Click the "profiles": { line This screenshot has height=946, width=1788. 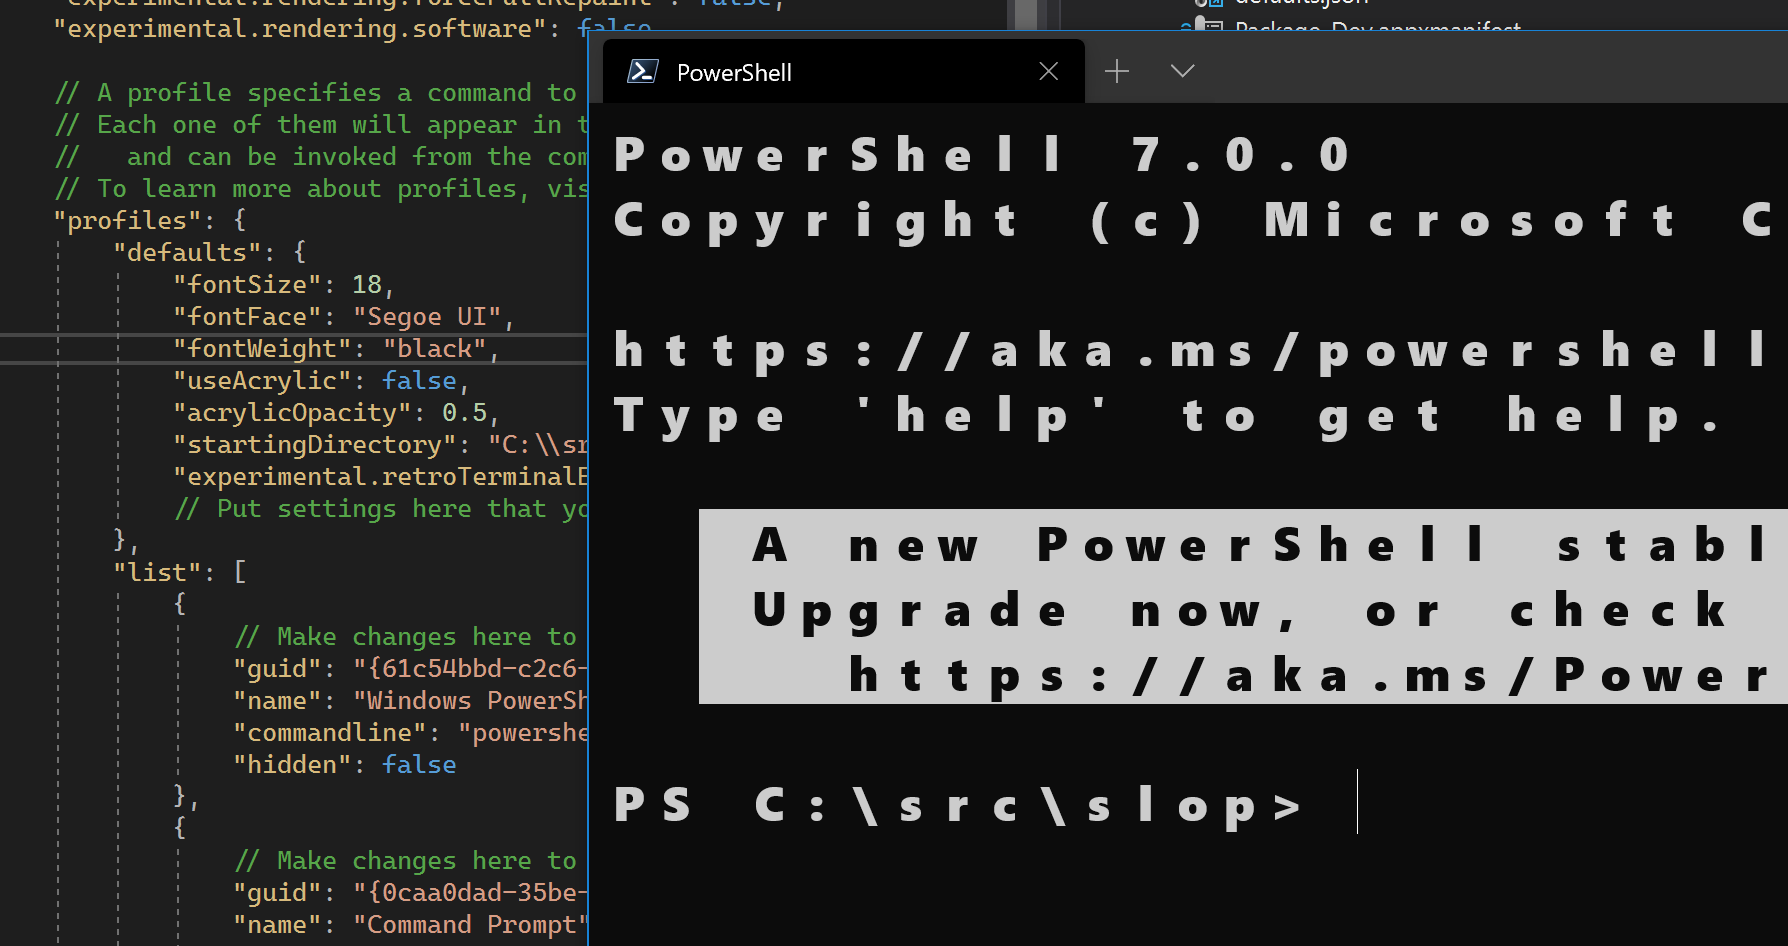(x=150, y=220)
